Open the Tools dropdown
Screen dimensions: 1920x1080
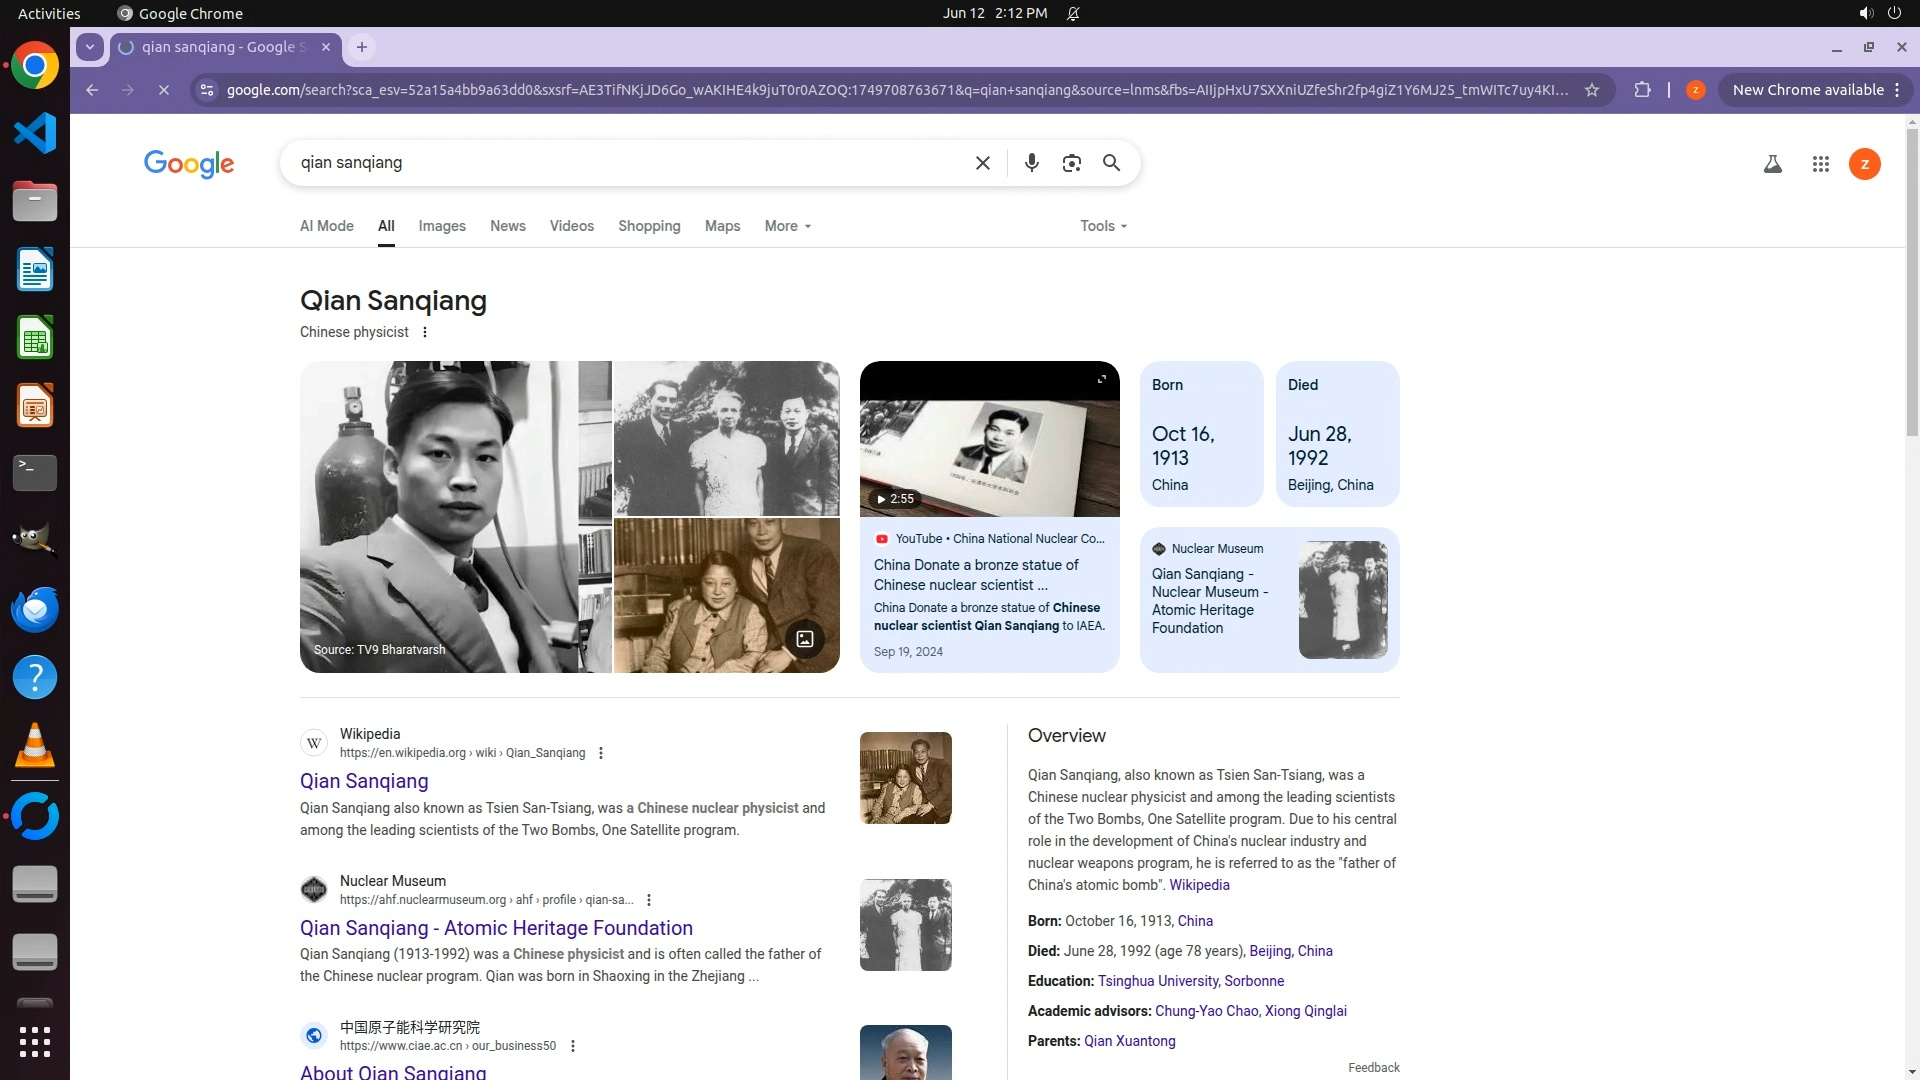tap(1103, 226)
